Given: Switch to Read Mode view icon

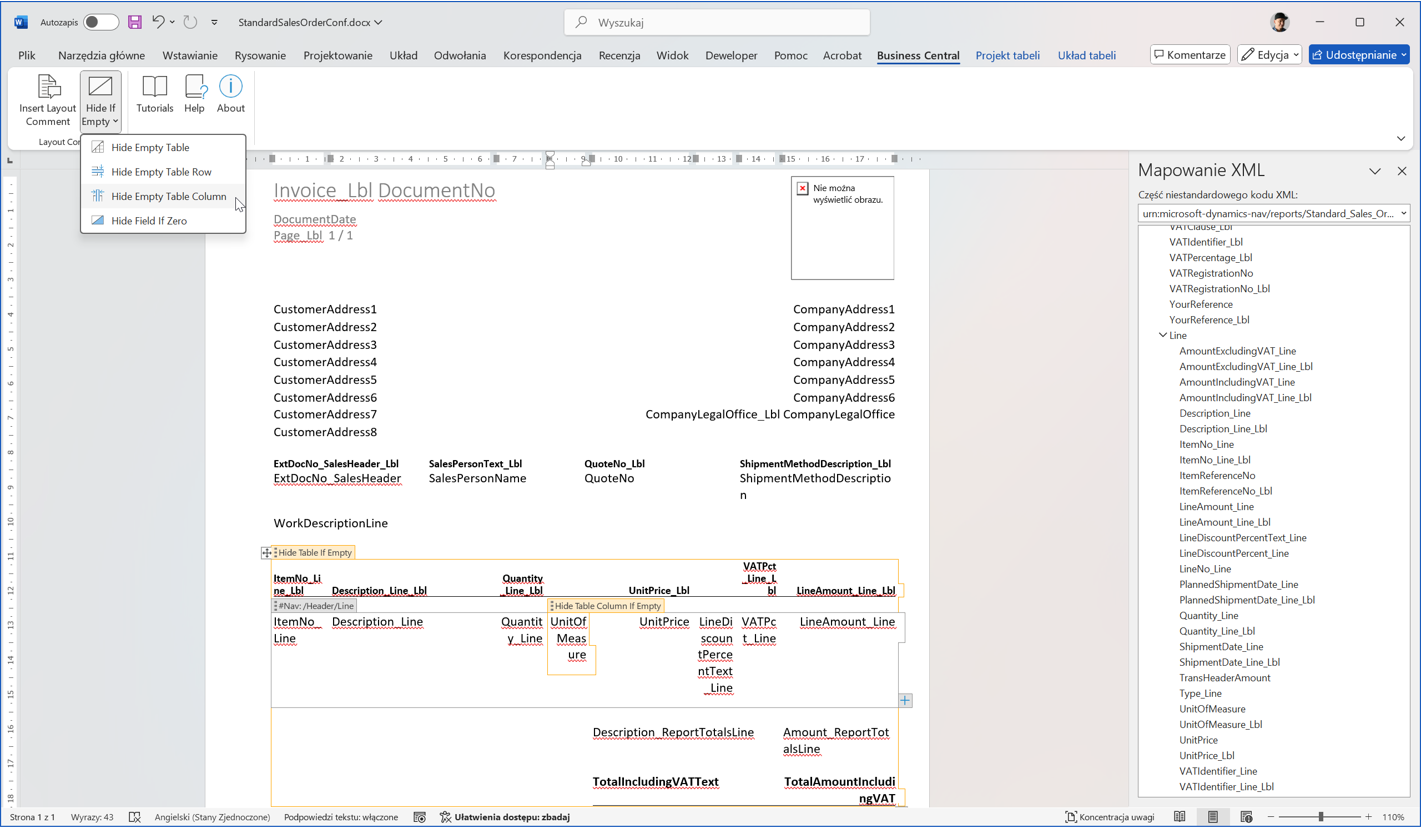Looking at the screenshot, I should (1180, 817).
